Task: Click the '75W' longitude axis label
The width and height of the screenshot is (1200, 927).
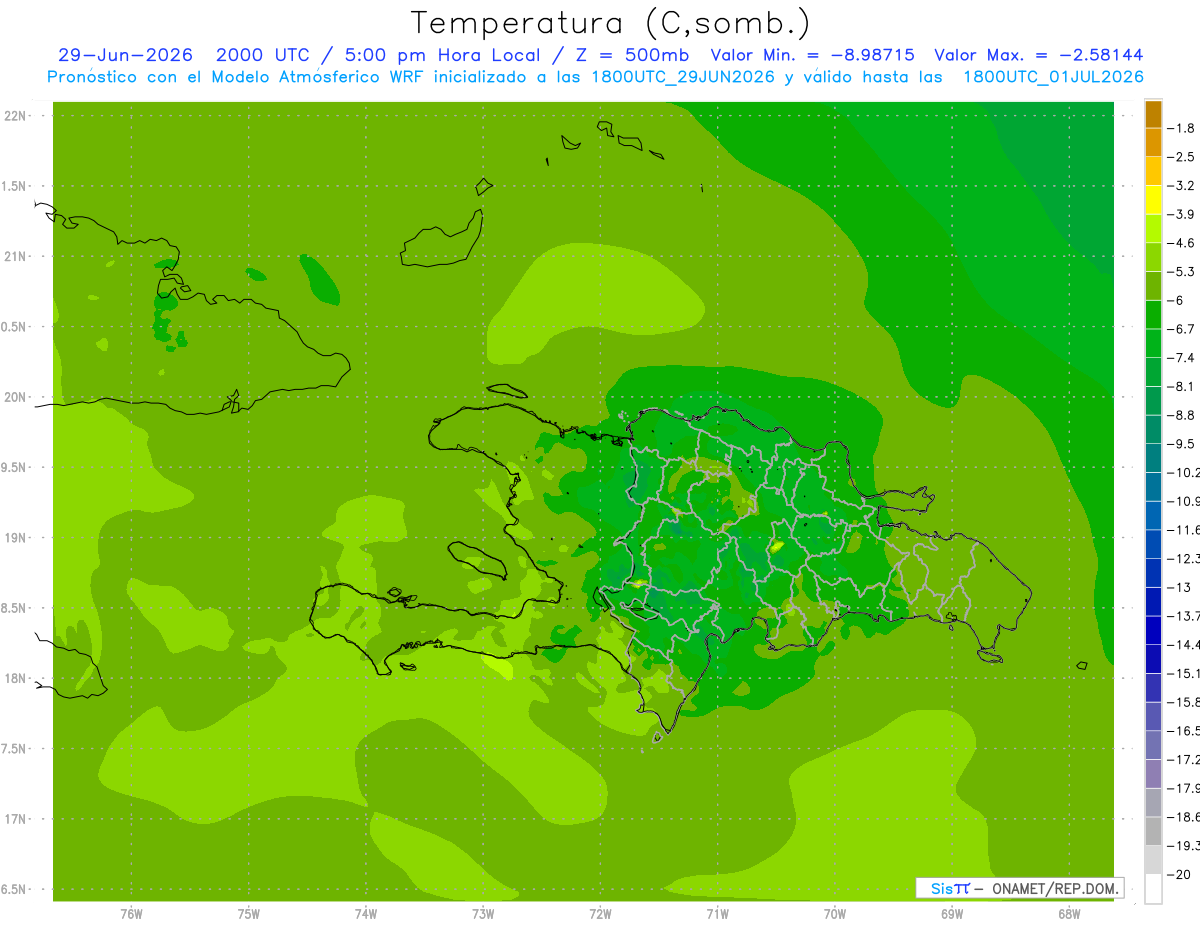Action: (x=249, y=915)
